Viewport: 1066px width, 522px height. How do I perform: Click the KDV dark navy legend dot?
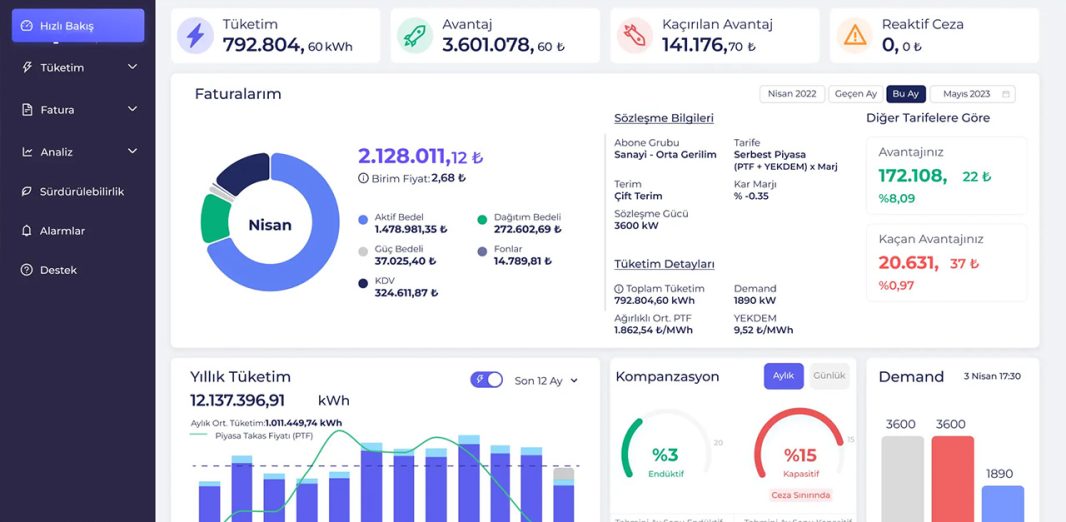pyautogui.click(x=363, y=283)
